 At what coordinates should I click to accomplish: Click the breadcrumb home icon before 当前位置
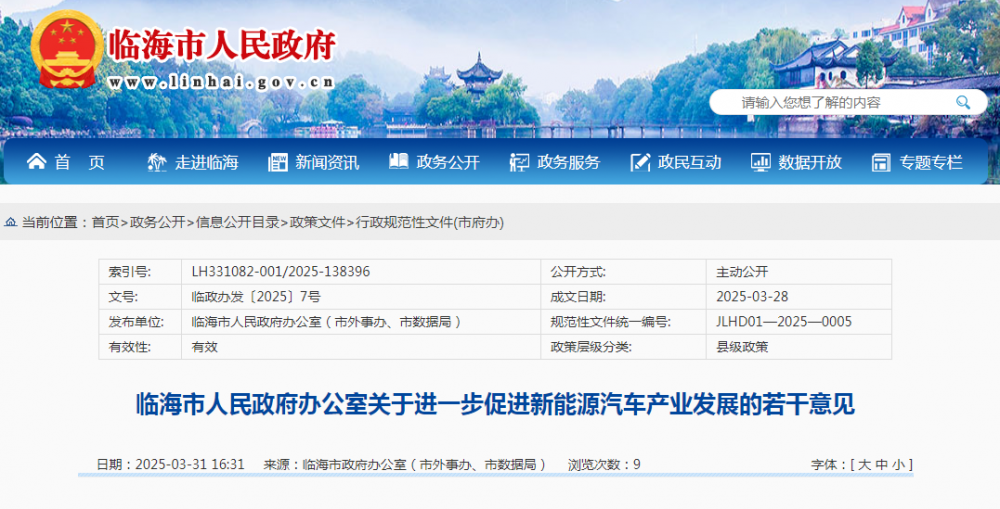[11, 222]
